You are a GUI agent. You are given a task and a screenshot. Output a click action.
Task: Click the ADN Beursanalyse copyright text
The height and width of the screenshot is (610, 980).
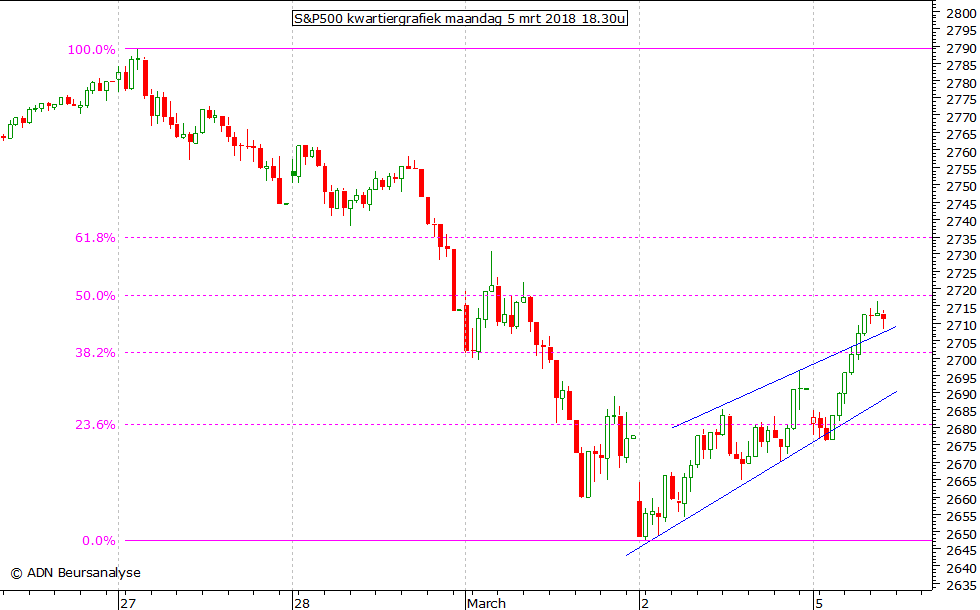pos(76,572)
